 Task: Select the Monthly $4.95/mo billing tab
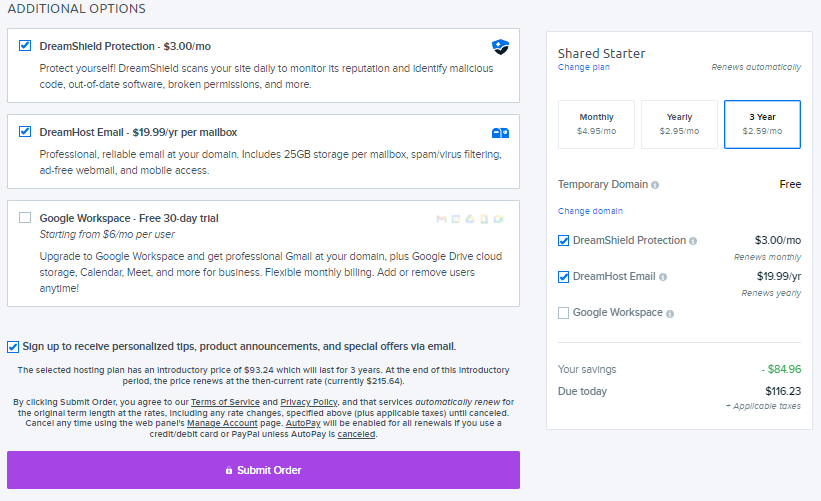(x=596, y=124)
